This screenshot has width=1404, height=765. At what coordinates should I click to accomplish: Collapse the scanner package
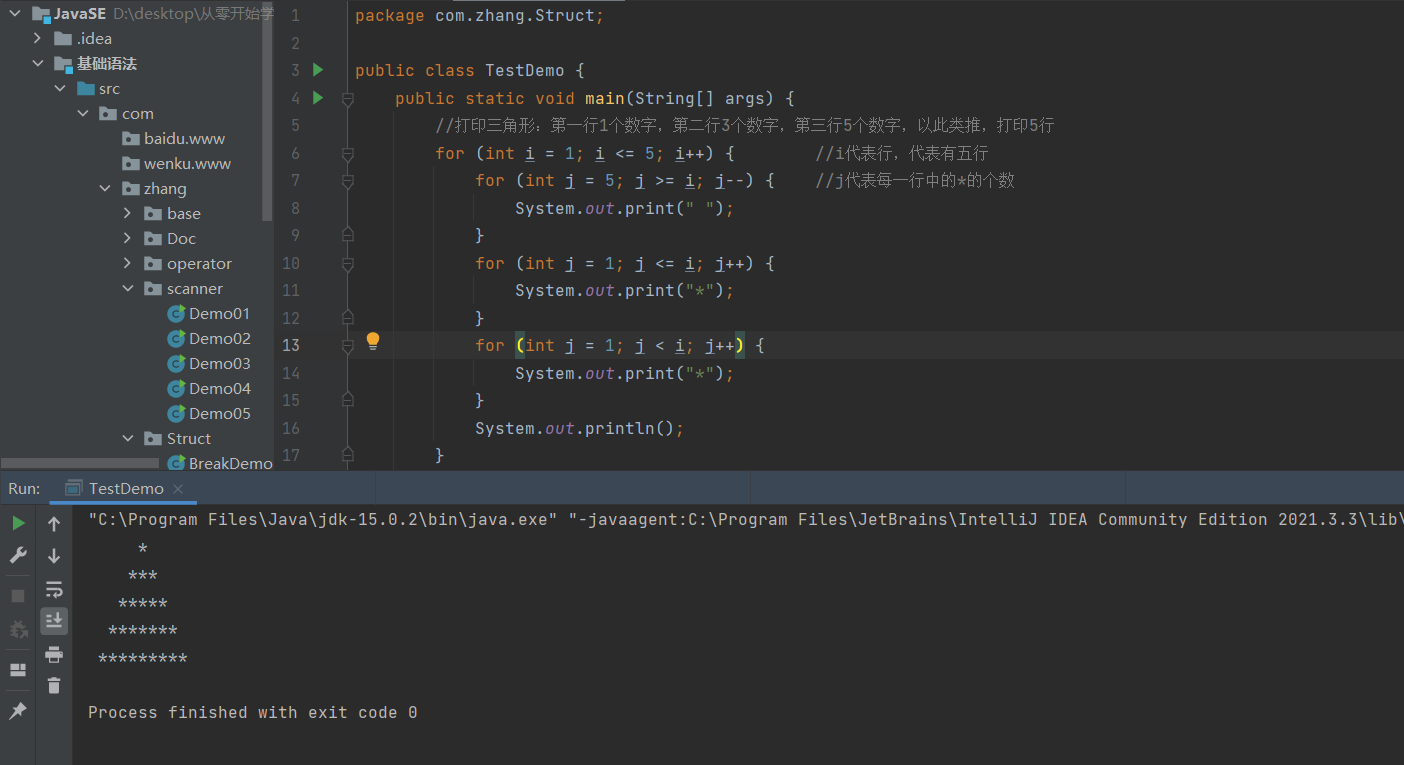pyautogui.click(x=127, y=288)
